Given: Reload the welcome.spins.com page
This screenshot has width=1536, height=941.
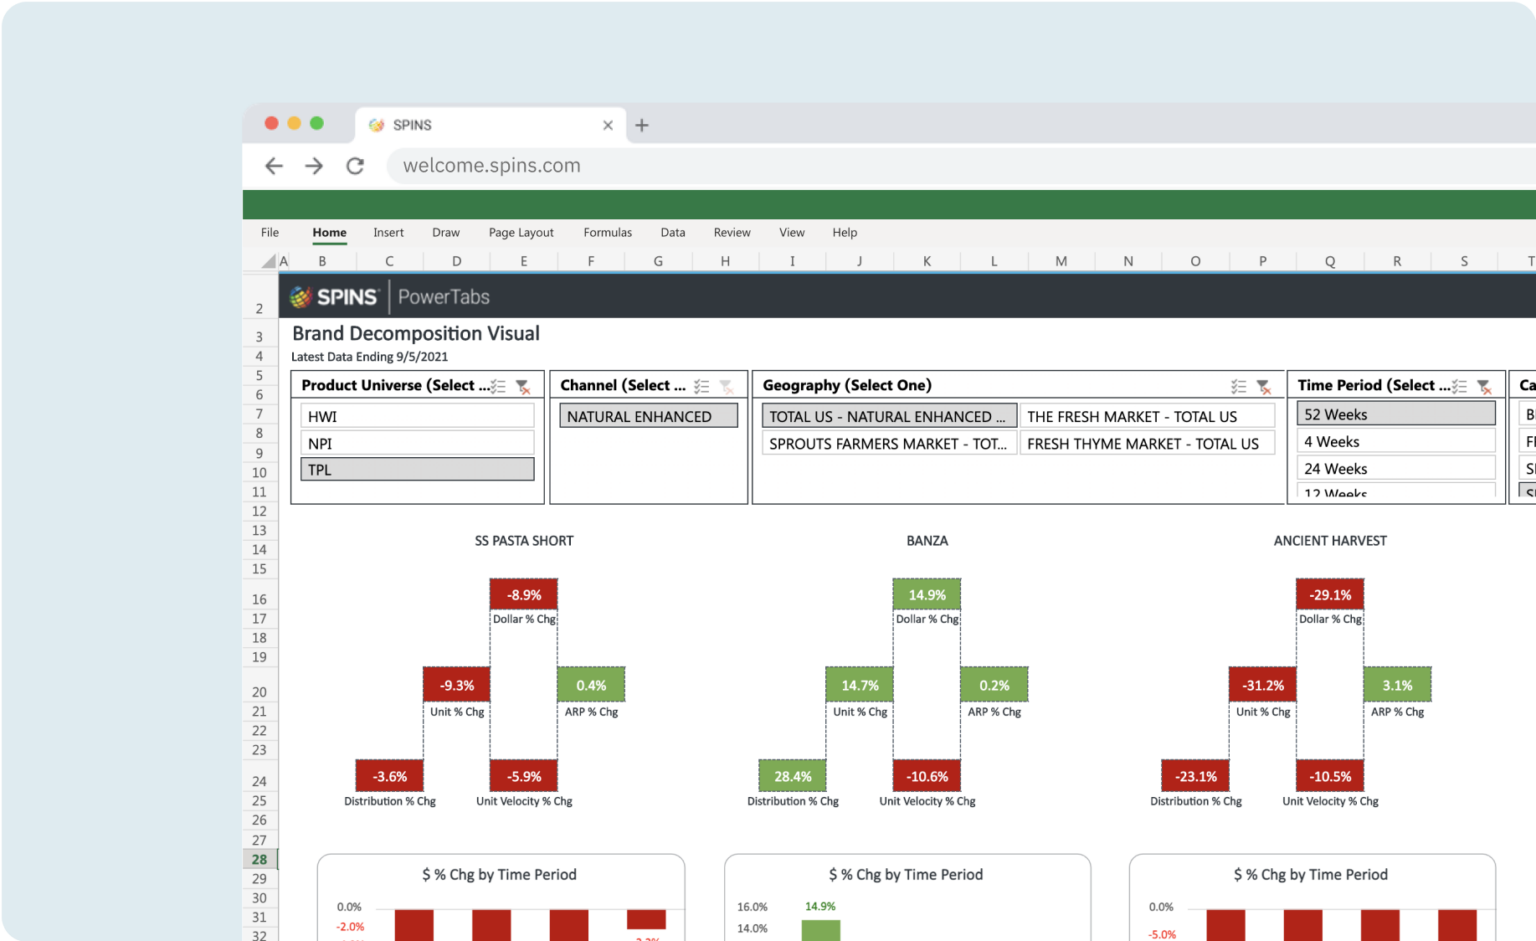Looking at the screenshot, I should tap(355, 166).
